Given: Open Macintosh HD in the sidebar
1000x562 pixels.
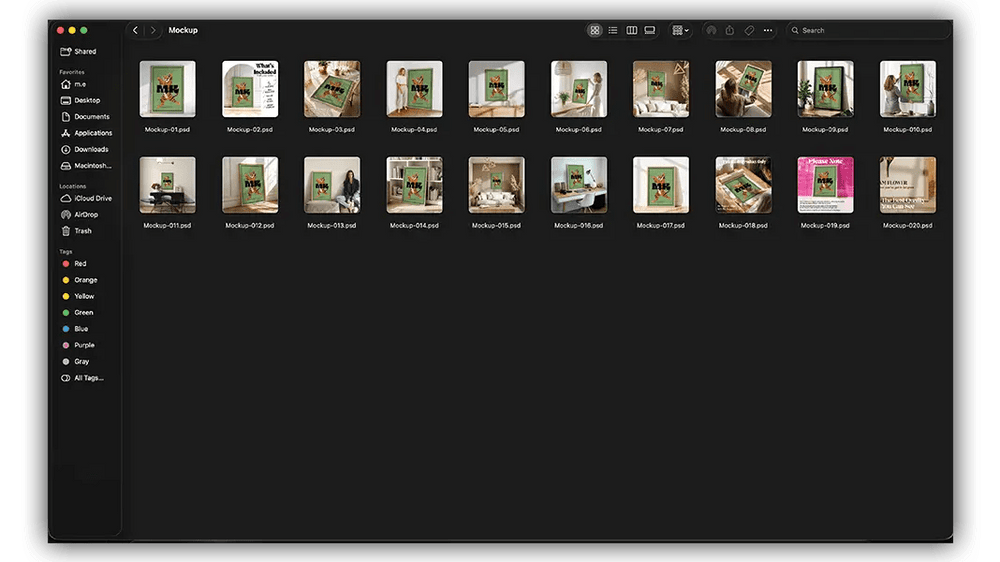Looking at the screenshot, I should tap(85, 166).
